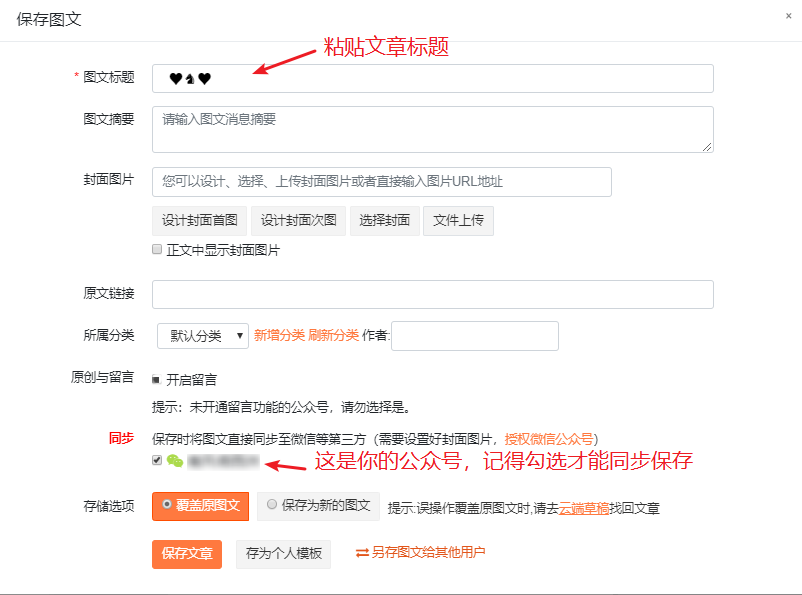The height and width of the screenshot is (595, 802).
Task: Click 设计封面次图 button
Action: pos(299,221)
